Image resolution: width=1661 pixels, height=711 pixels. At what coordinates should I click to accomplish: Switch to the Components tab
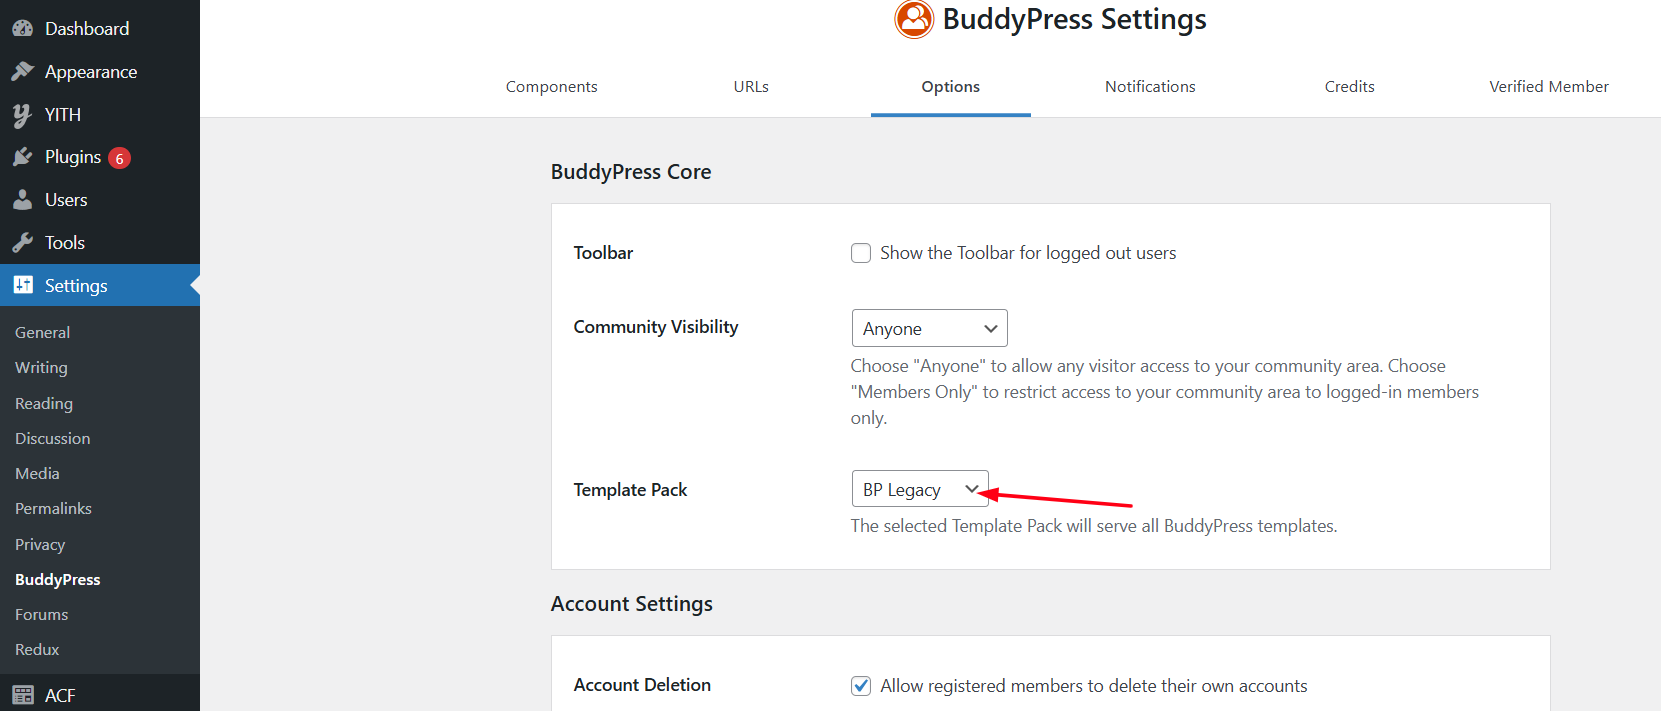(551, 87)
